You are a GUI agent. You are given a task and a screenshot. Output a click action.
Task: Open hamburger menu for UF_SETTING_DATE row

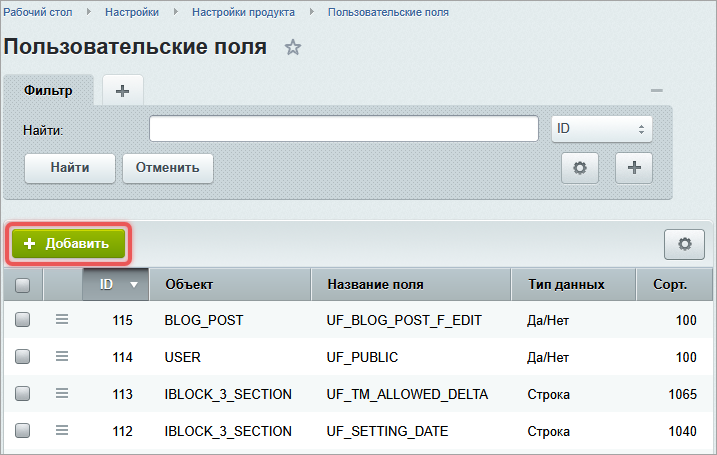tap(62, 430)
